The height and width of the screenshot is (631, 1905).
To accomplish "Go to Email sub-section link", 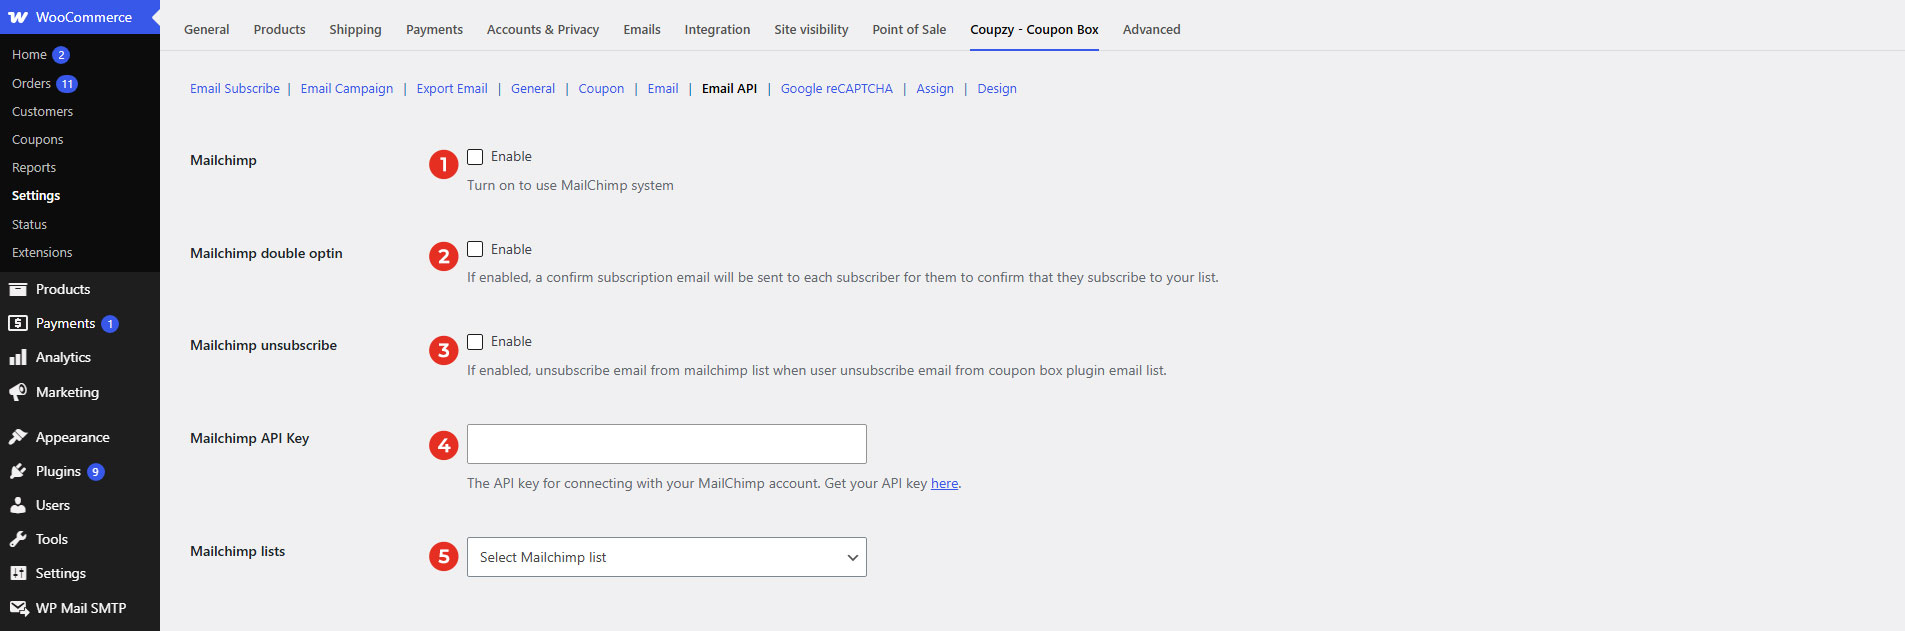I will tap(663, 88).
